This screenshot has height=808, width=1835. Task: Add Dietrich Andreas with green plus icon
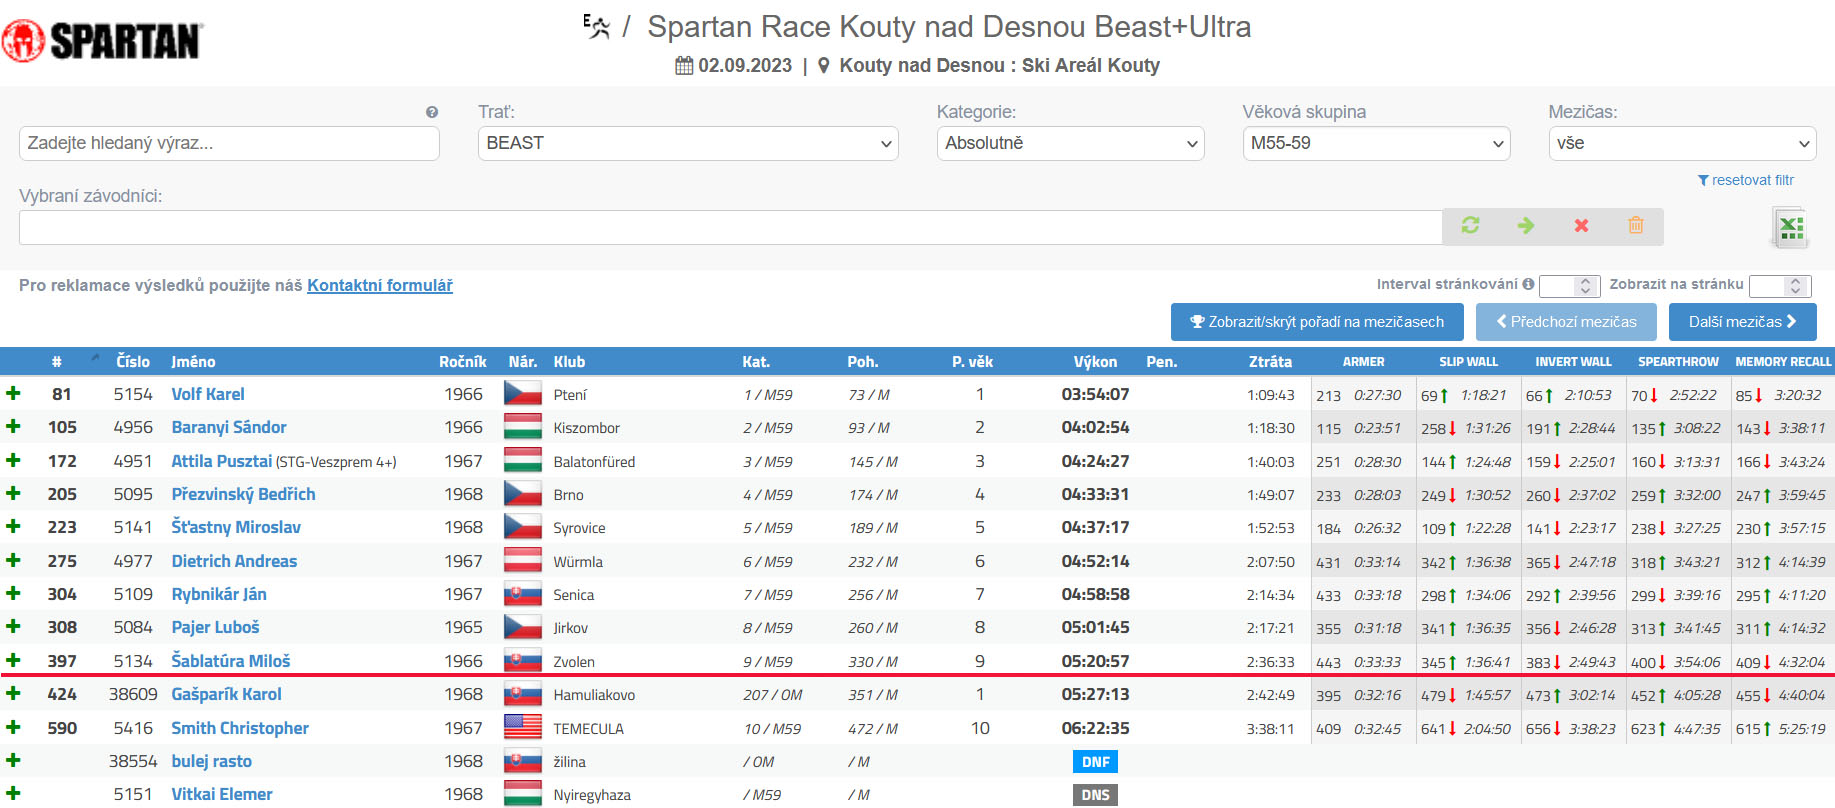point(13,560)
